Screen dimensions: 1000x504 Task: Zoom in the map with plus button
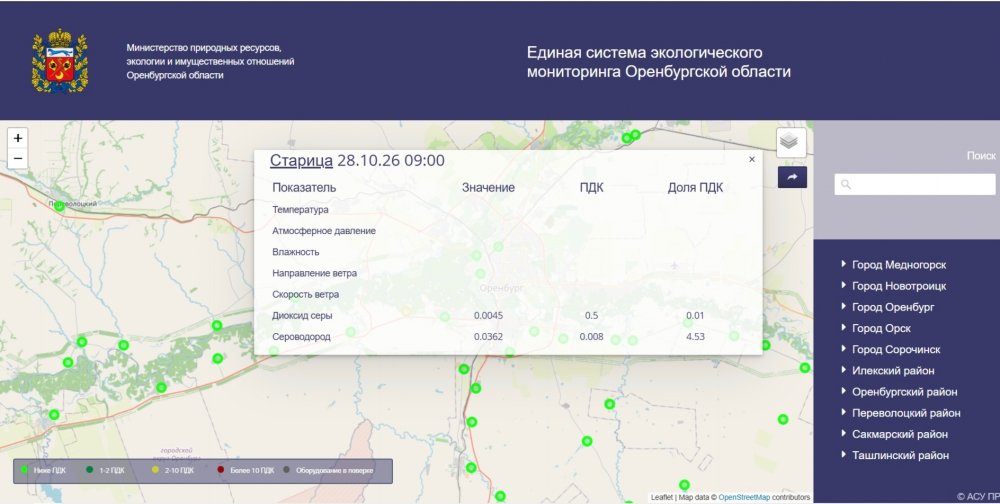pos(18,138)
